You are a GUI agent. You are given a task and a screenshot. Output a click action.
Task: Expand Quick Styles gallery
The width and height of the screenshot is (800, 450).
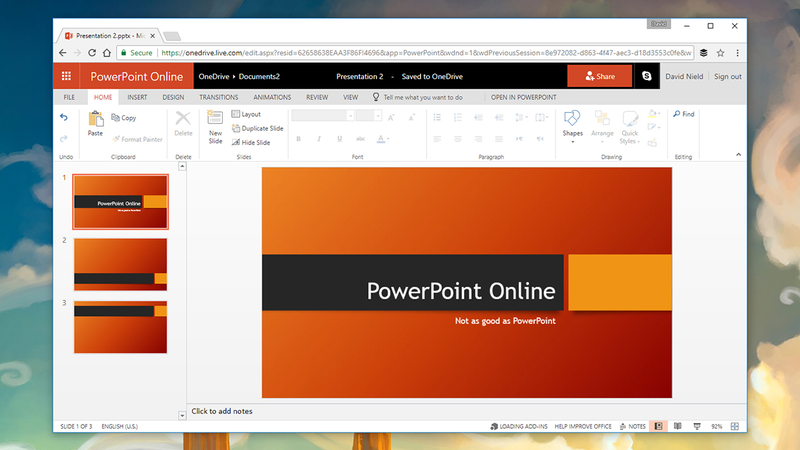pyautogui.click(x=630, y=128)
